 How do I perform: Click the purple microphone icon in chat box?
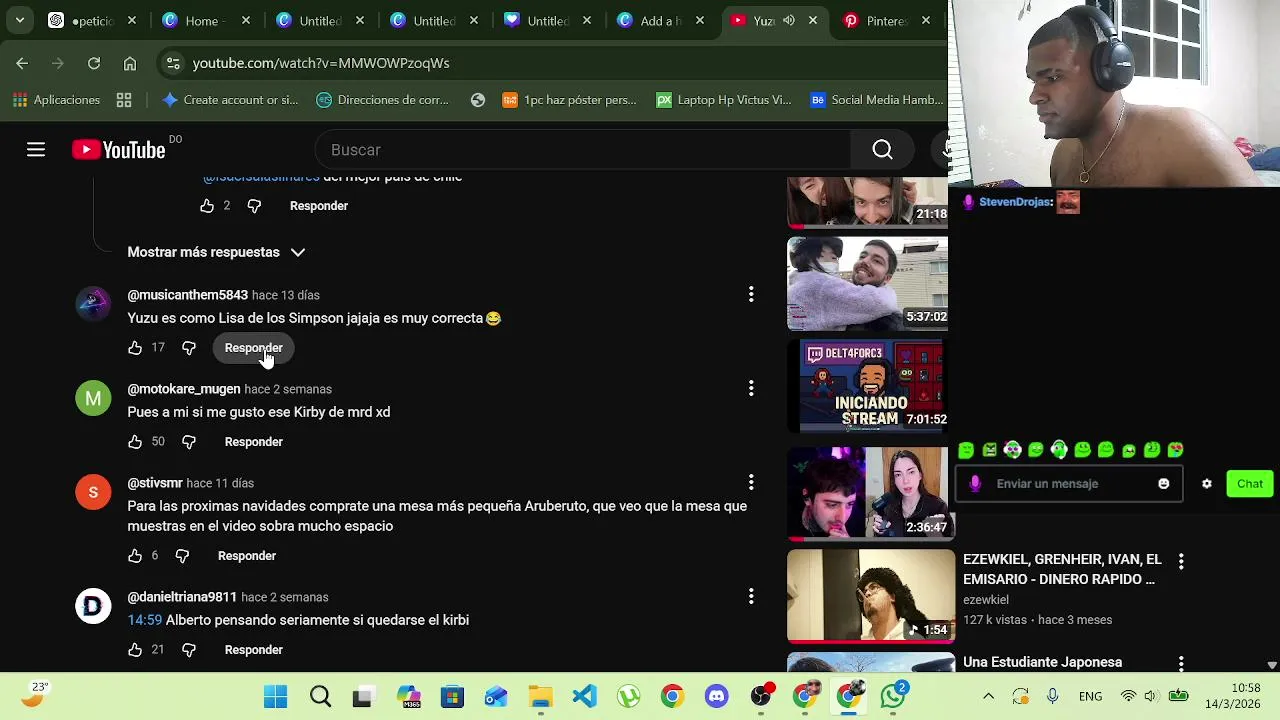coord(975,484)
